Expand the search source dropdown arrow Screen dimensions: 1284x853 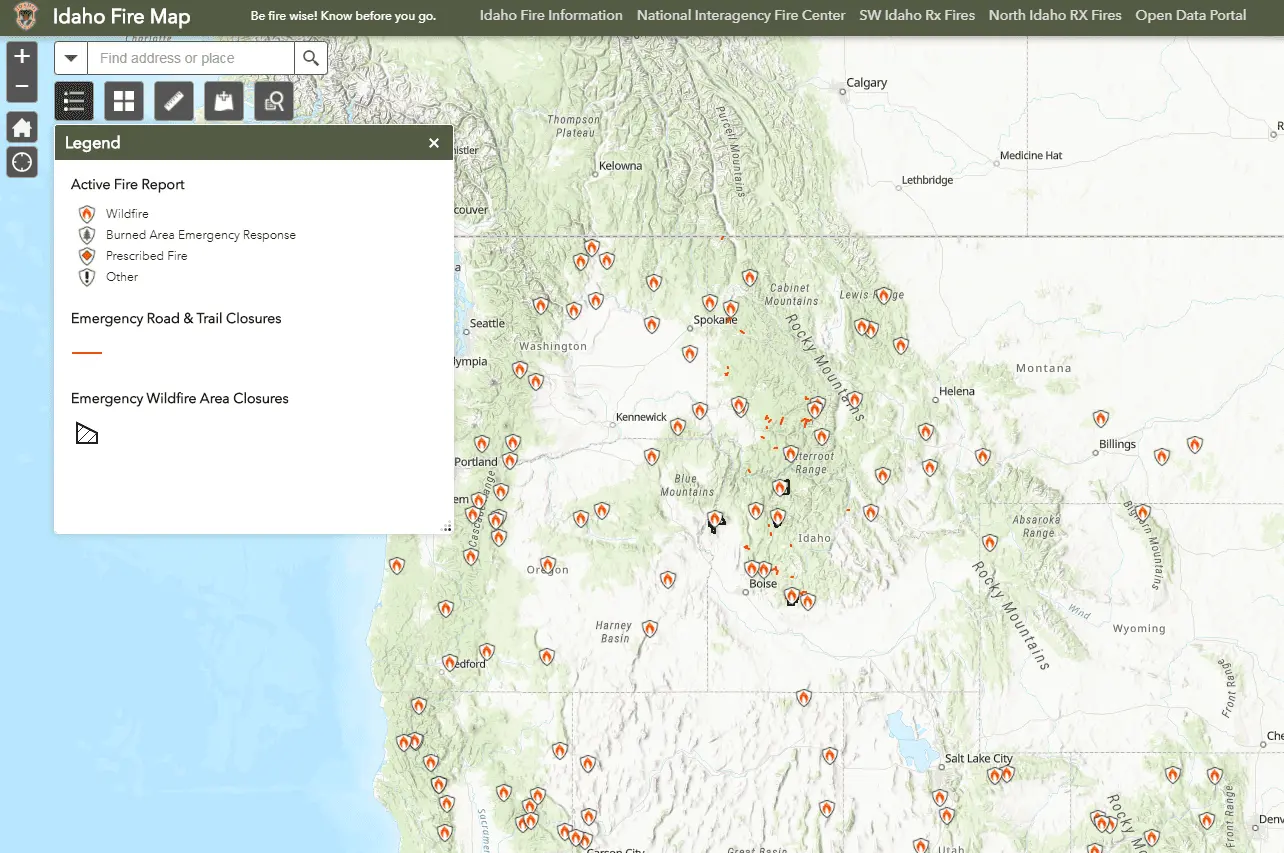71,59
